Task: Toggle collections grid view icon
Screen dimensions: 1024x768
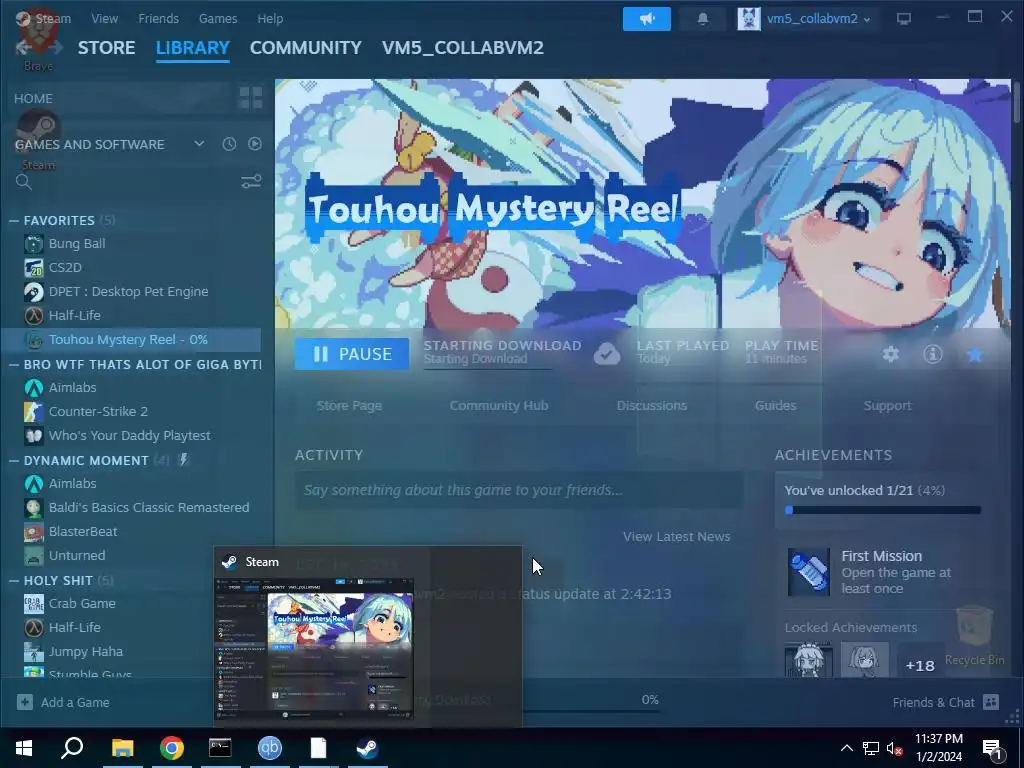Action: pos(251,98)
